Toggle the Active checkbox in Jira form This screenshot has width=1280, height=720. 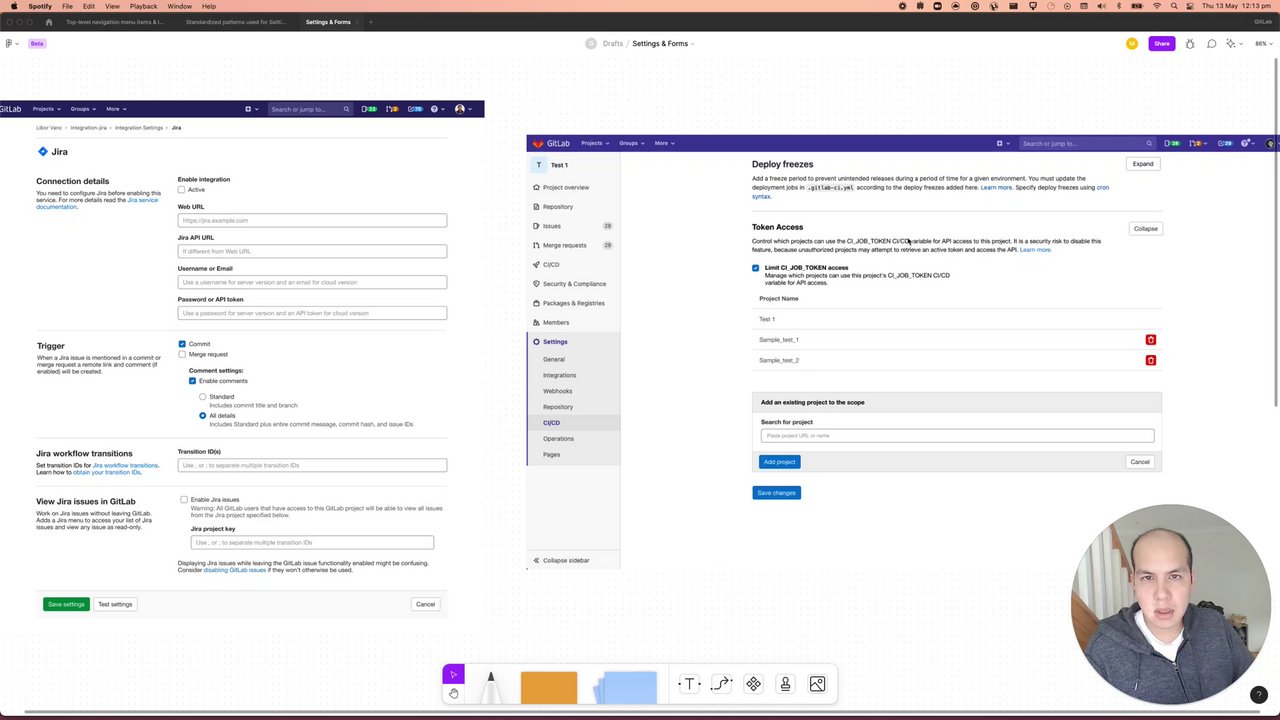[182, 190]
